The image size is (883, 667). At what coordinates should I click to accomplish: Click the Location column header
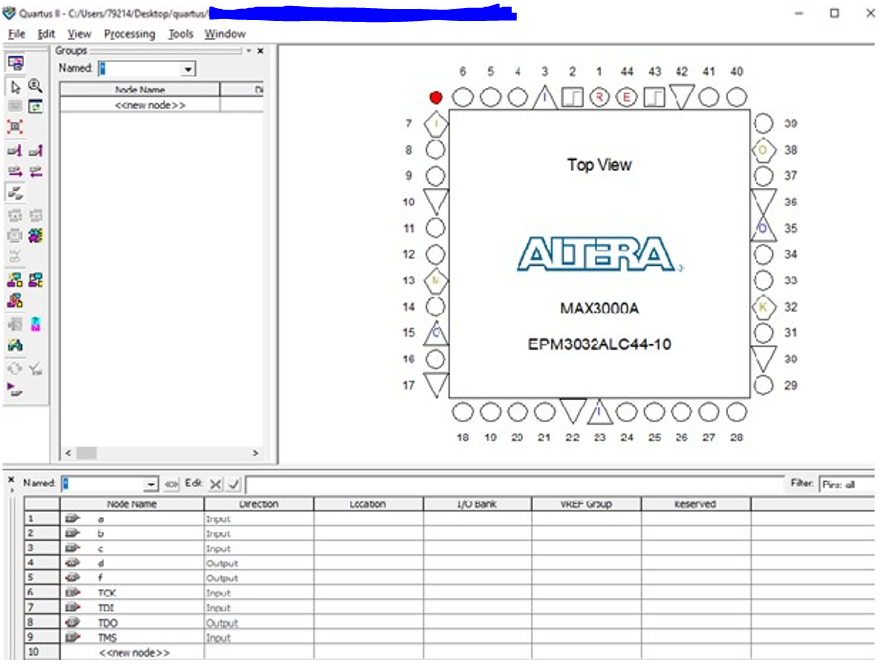click(x=368, y=504)
